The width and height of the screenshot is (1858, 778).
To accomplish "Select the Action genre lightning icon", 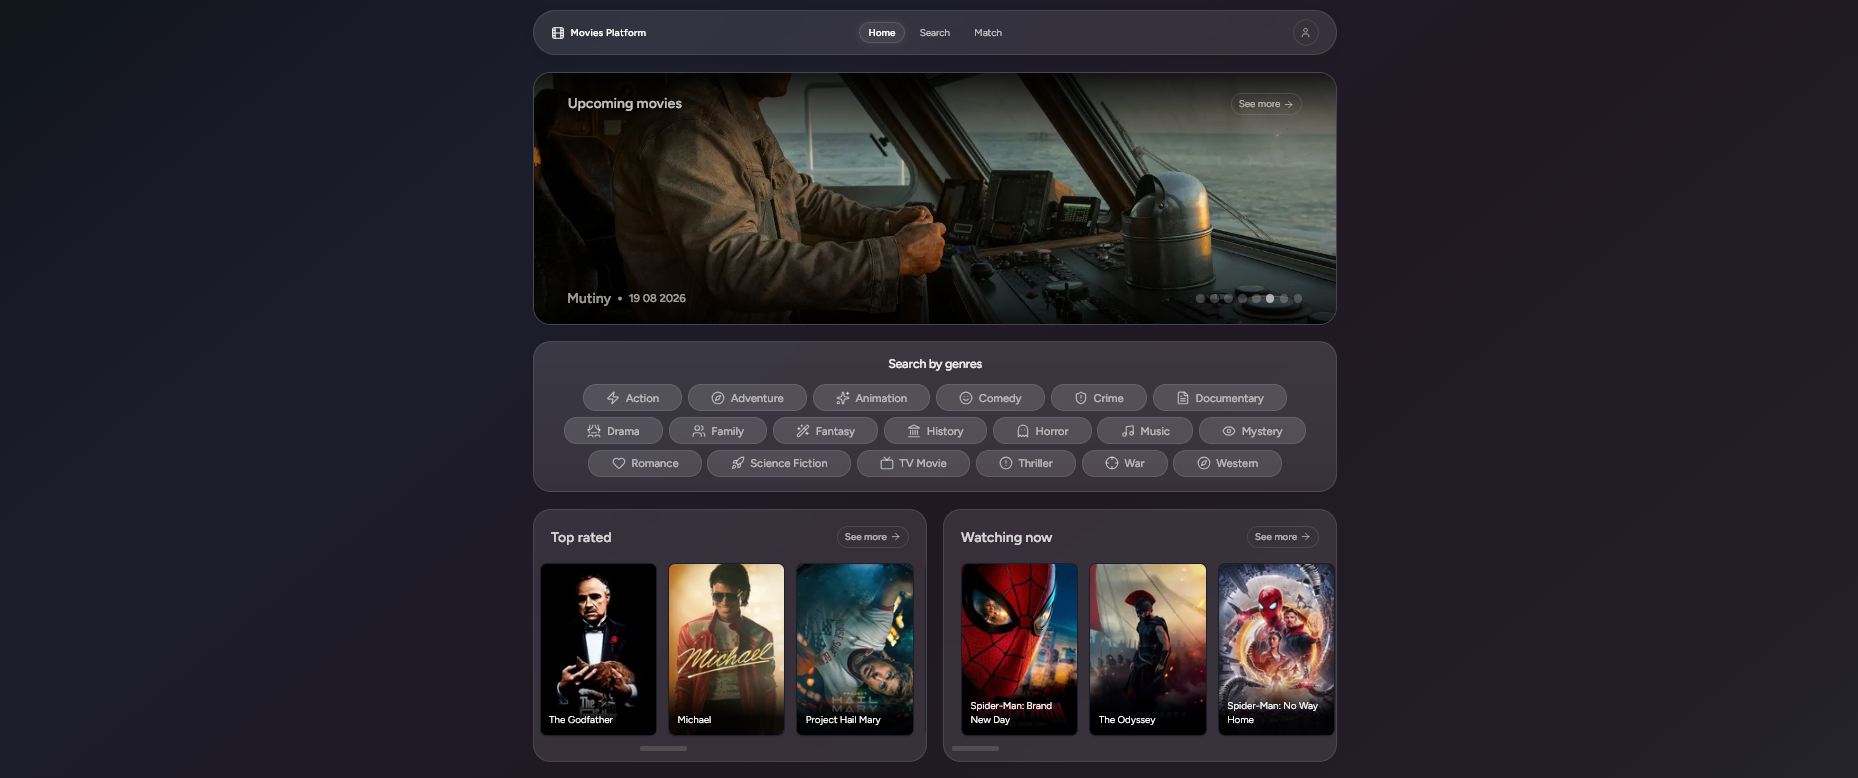I will pos(613,398).
